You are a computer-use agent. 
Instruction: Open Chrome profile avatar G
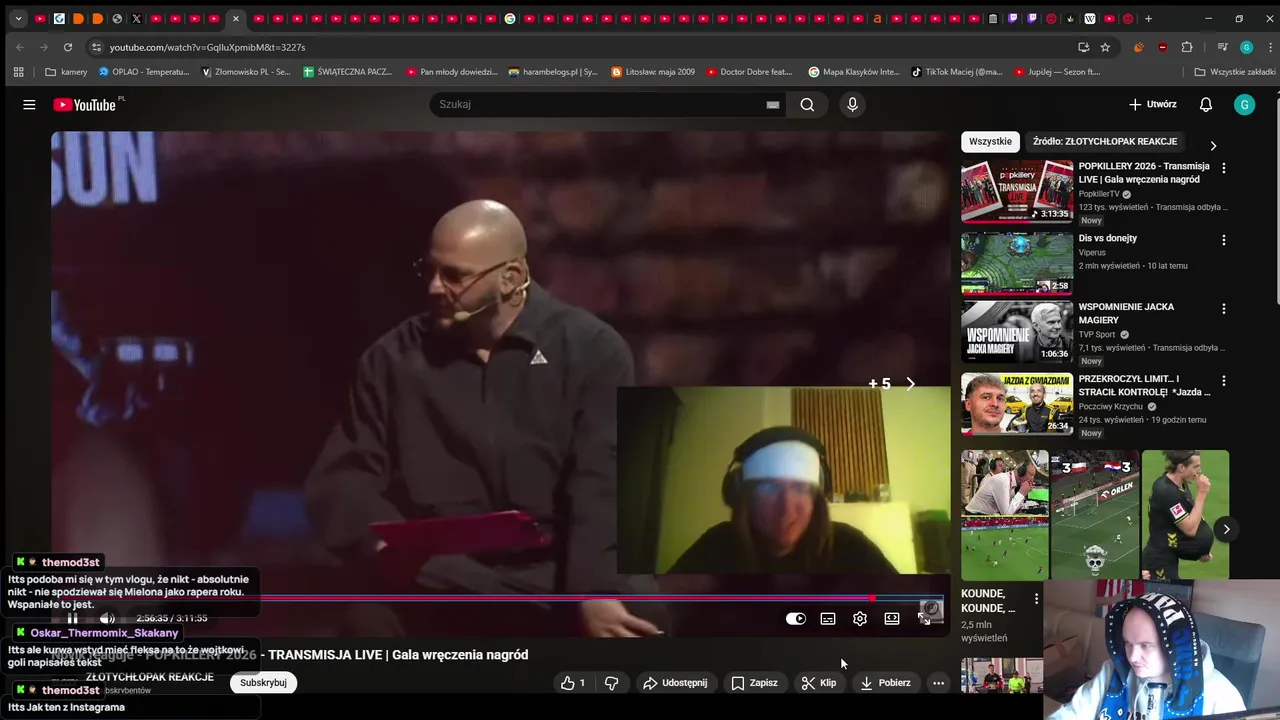[1246, 47]
